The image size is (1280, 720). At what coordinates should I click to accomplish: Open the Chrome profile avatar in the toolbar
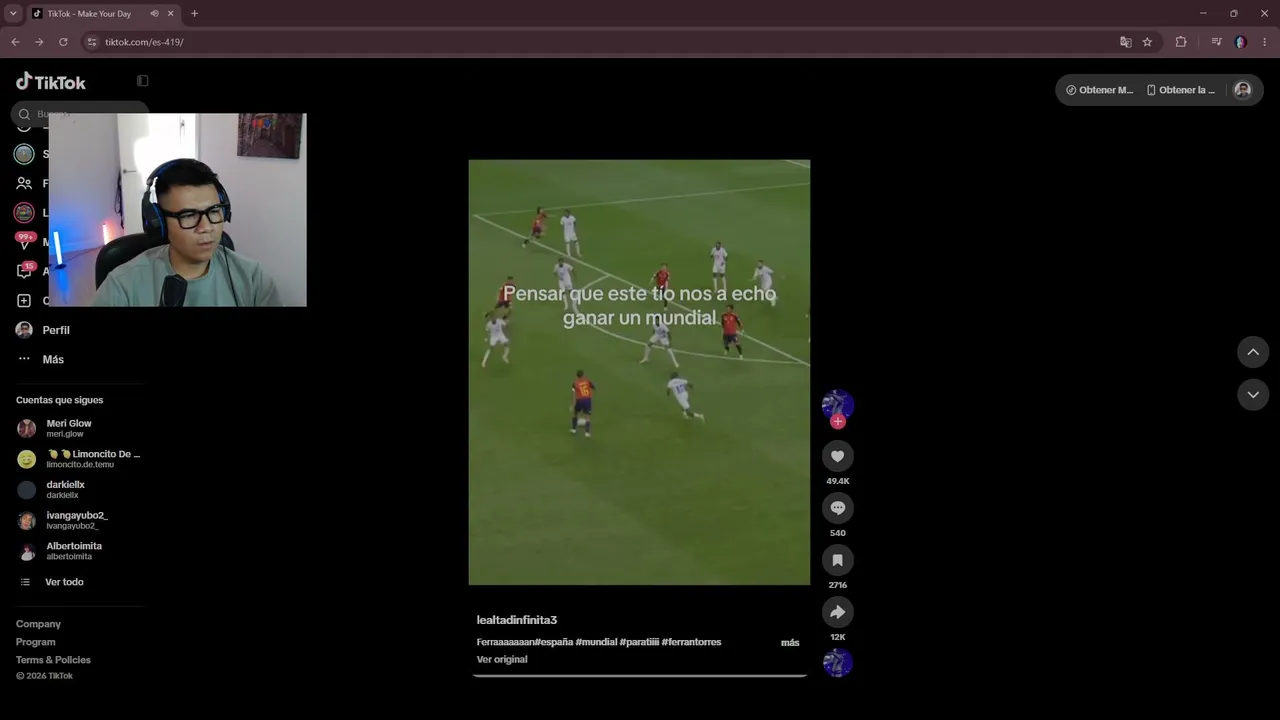pyautogui.click(x=1240, y=42)
